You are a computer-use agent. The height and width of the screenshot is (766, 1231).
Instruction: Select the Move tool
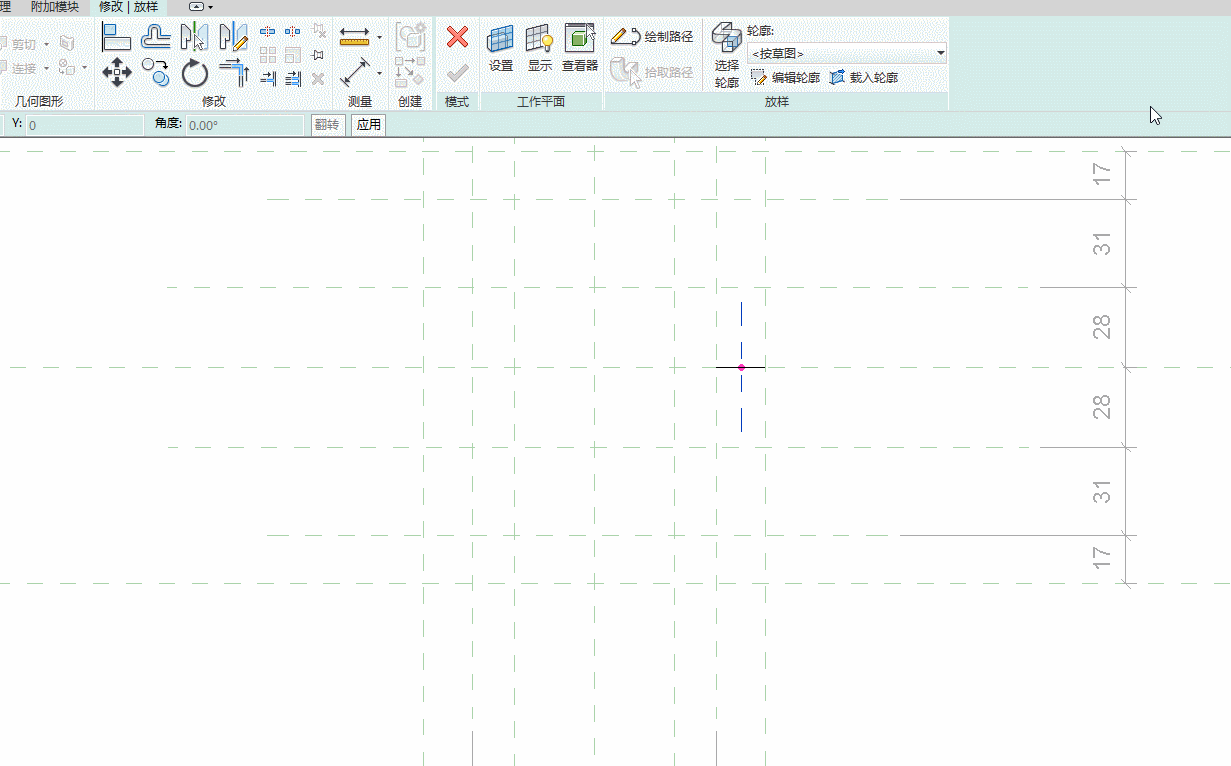117,72
